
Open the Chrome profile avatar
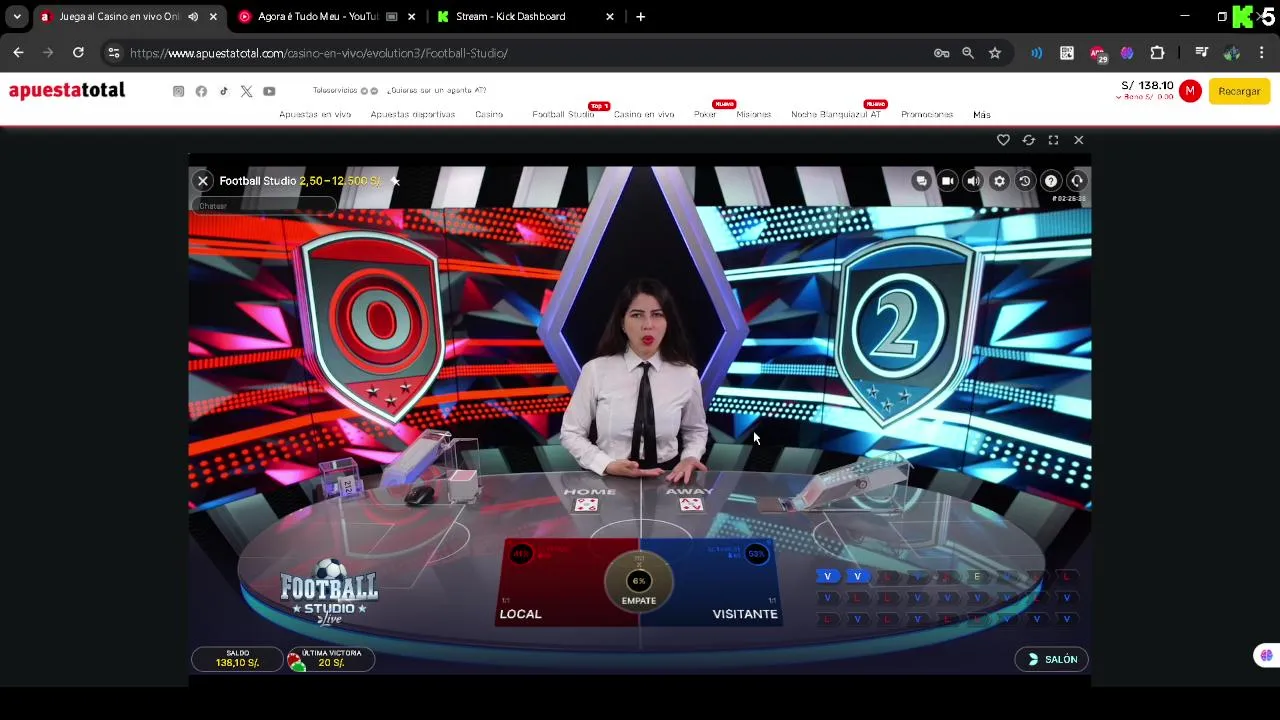pyautogui.click(x=1232, y=53)
